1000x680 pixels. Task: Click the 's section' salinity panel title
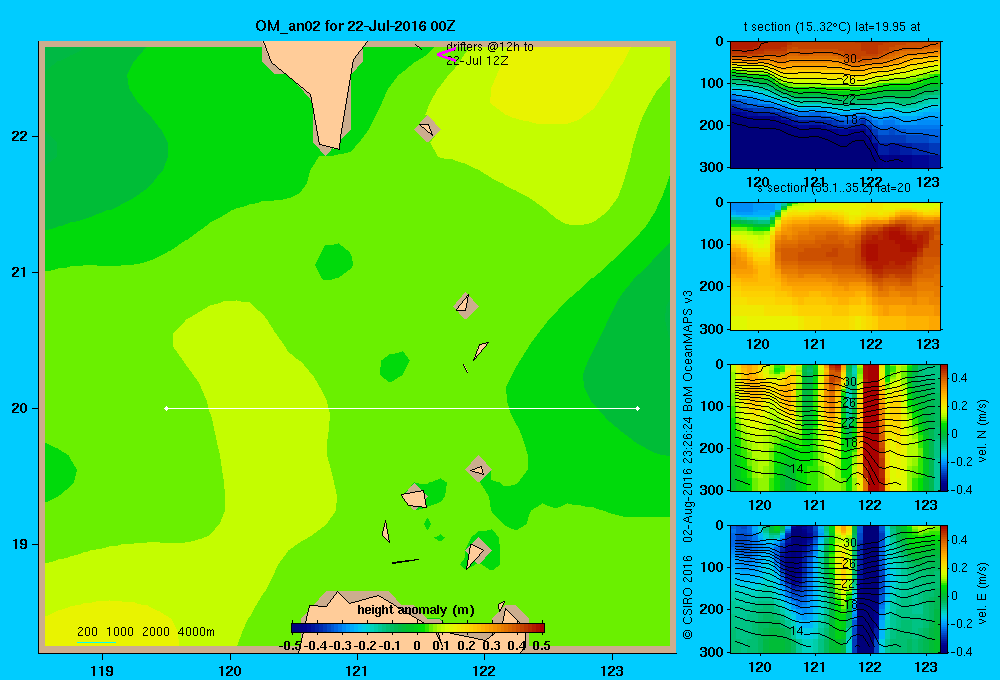click(833, 188)
